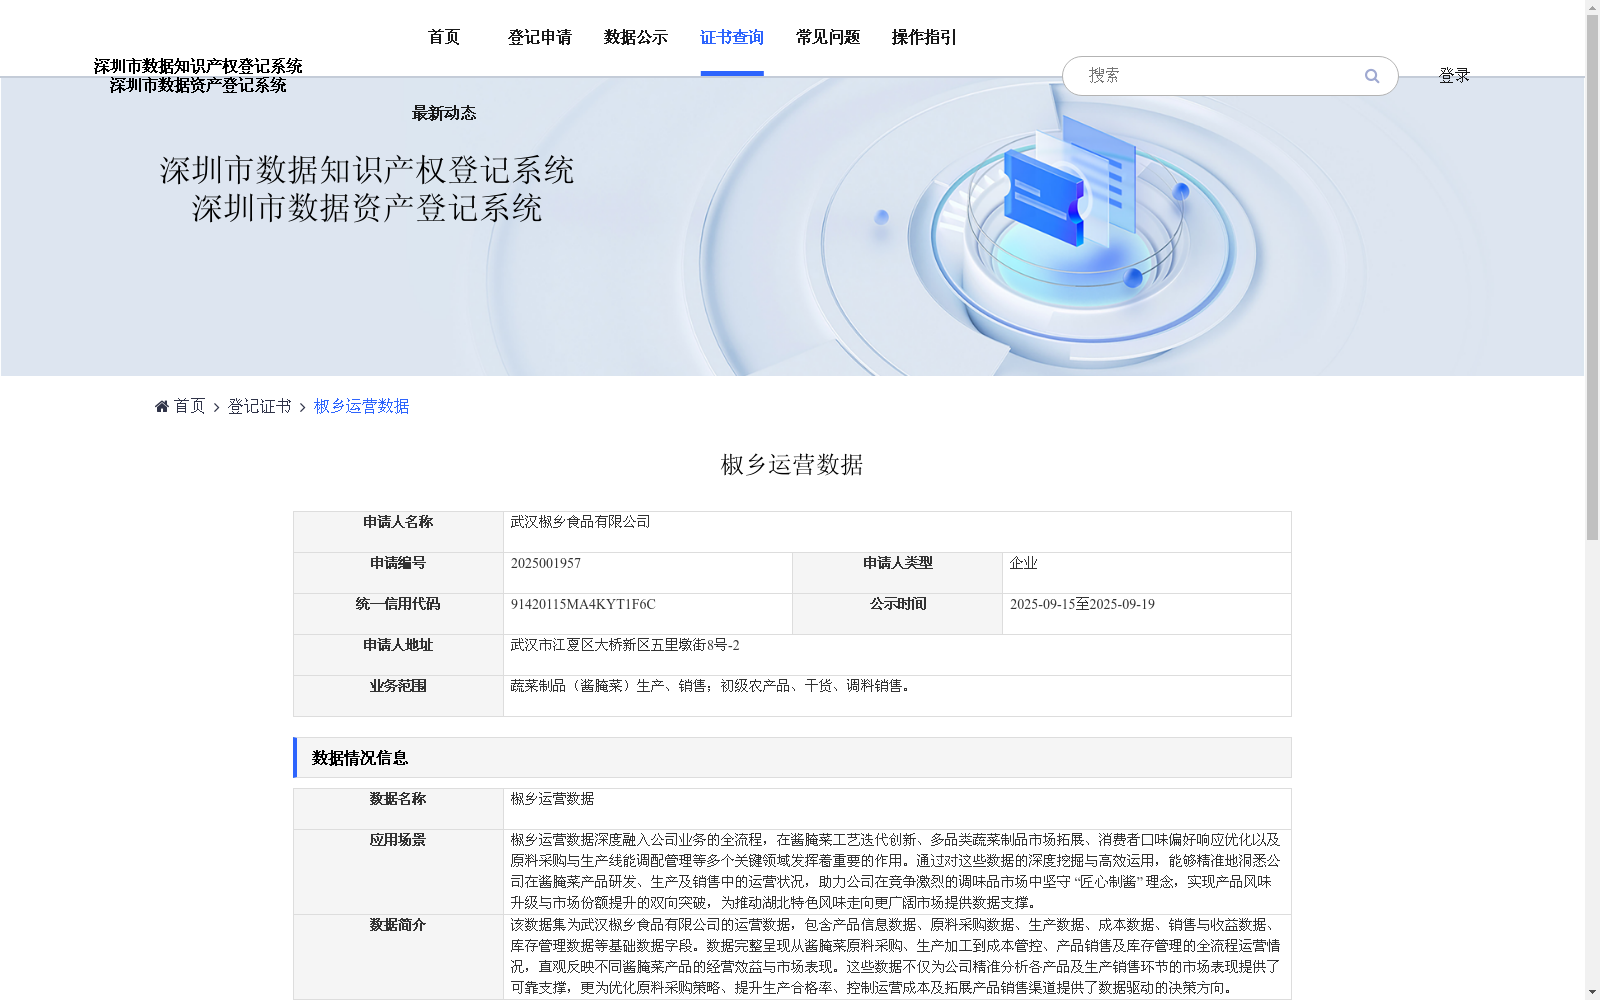The image size is (1600, 1000).
Task: Click the 应用场景 label cell
Action: click(398, 872)
